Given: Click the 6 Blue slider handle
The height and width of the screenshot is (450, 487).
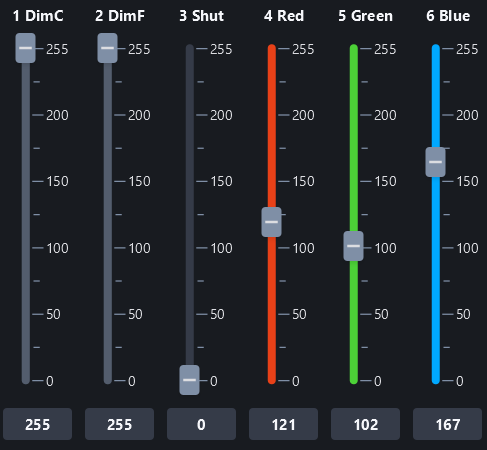Looking at the screenshot, I should tap(436, 162).
